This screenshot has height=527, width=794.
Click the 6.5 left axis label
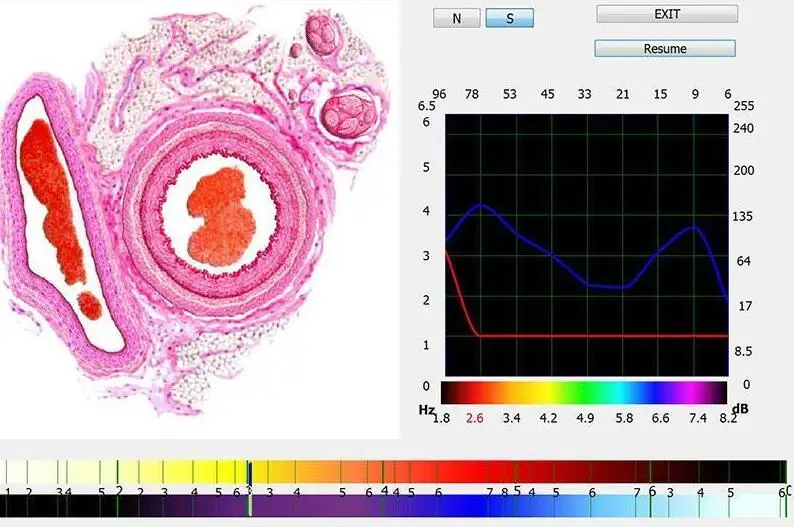tap(426, 106)
